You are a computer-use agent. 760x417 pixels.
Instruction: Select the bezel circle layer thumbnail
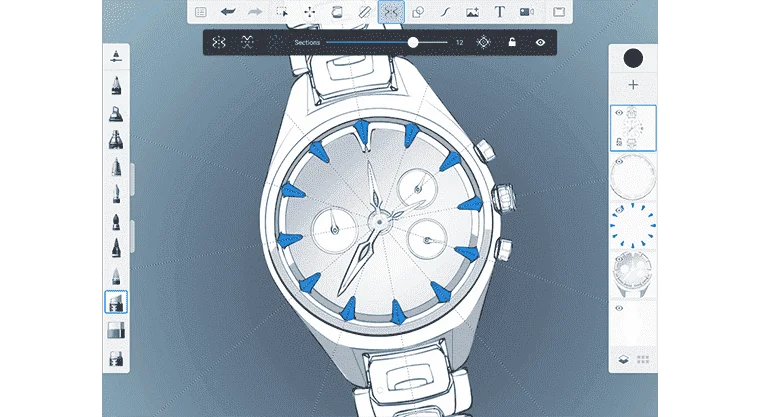(633, 177)
